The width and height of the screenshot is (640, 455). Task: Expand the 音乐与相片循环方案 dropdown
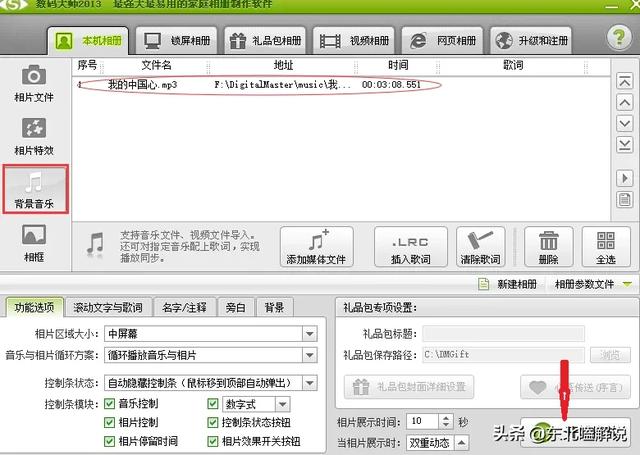click(x=309, y=355)
